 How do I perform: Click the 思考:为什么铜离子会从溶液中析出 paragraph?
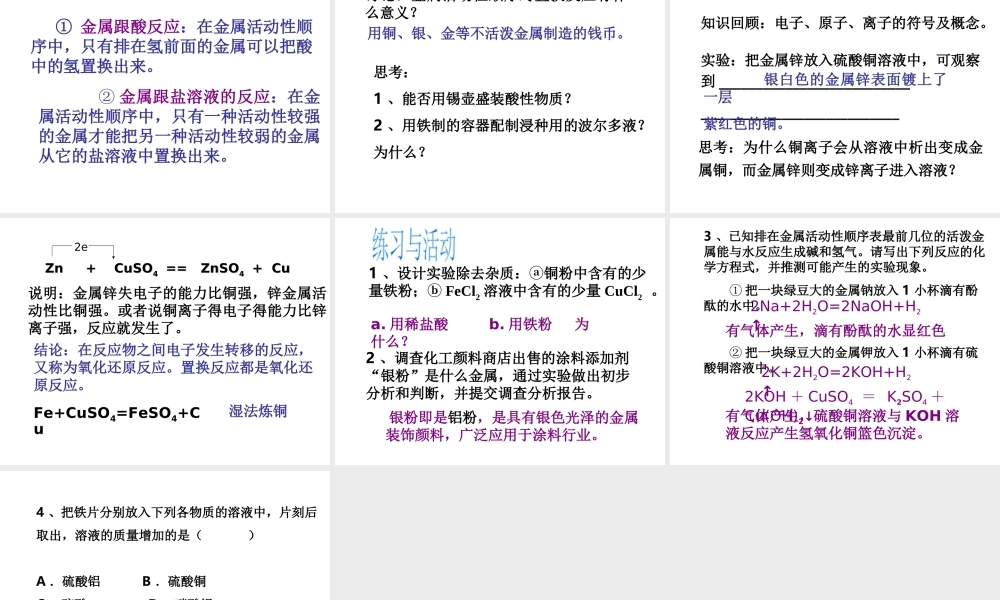(x=841, y=159)
